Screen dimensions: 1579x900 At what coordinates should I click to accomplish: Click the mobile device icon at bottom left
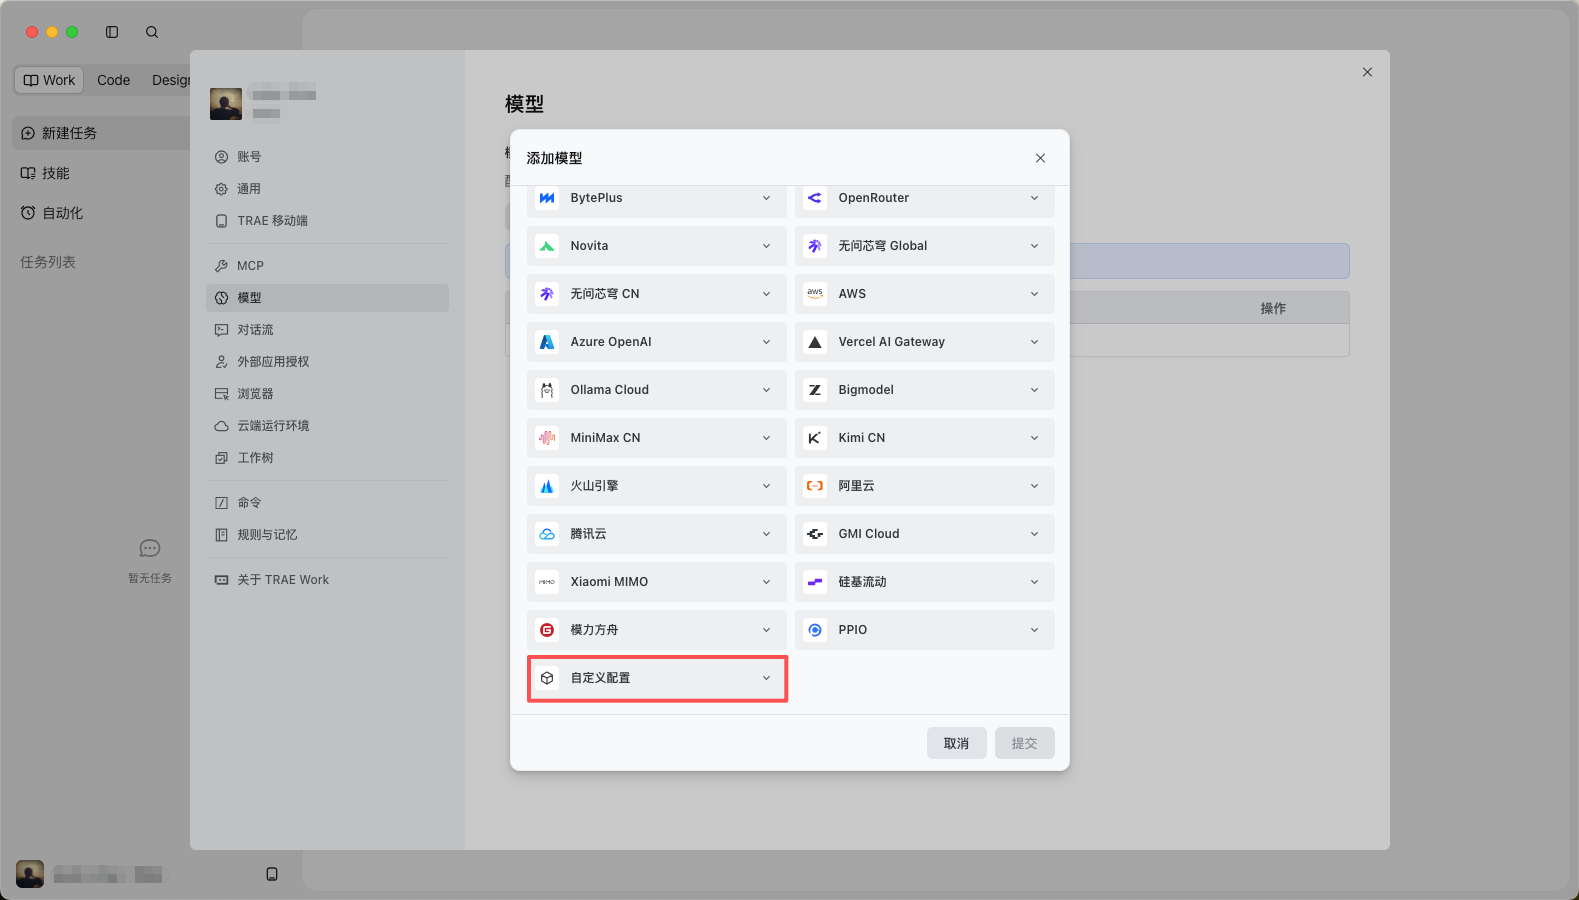[272, 874]
